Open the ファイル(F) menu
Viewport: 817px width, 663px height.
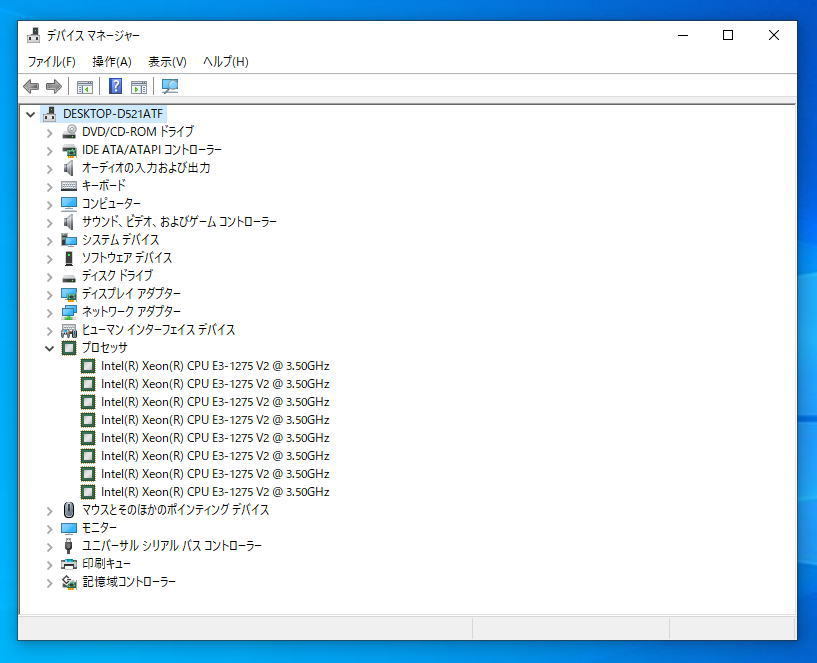point(52,62)
